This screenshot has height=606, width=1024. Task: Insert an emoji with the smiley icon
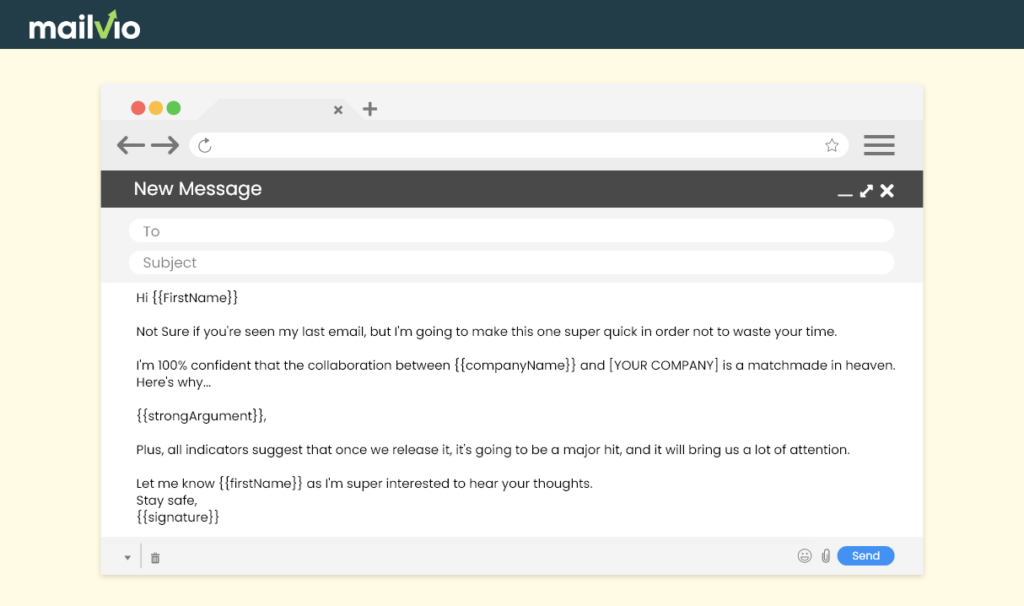coord(805,556)
